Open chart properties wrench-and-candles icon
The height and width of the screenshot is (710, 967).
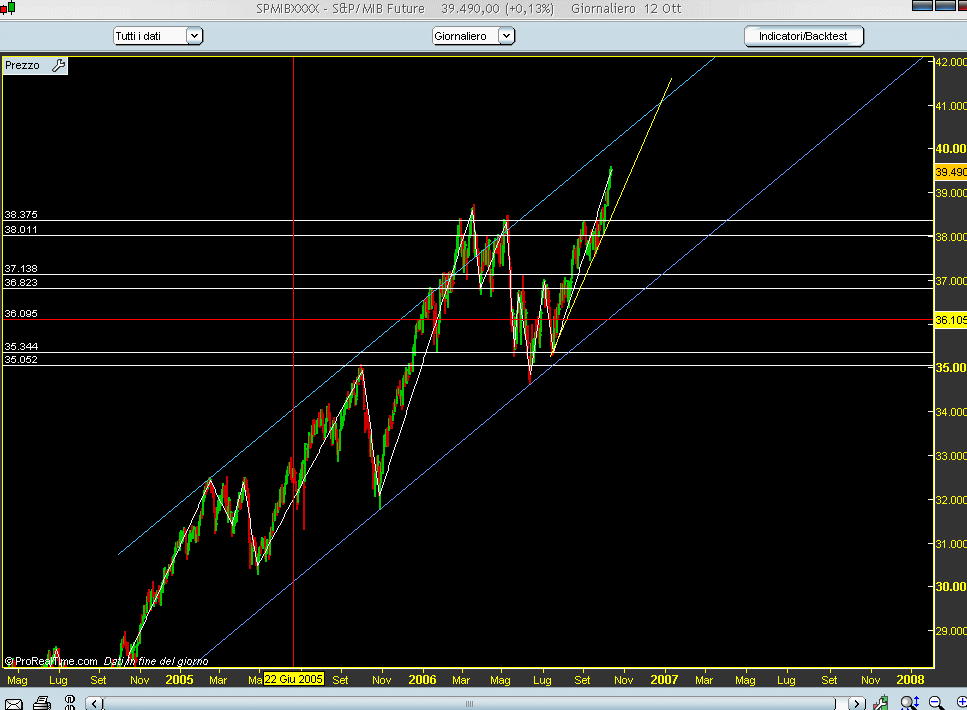tap(880, 703)
